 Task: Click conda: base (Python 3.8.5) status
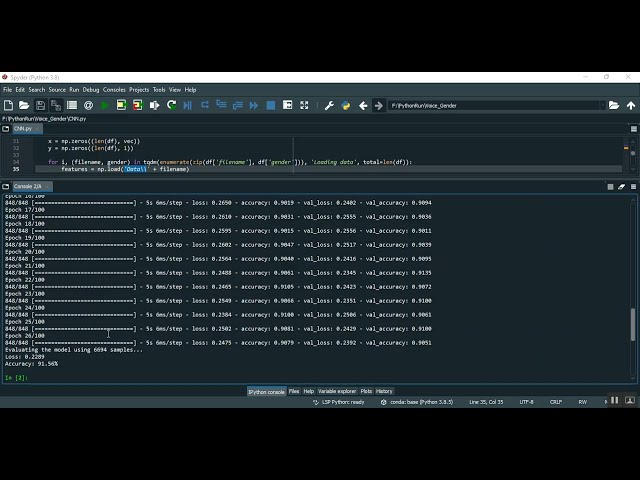417,402
